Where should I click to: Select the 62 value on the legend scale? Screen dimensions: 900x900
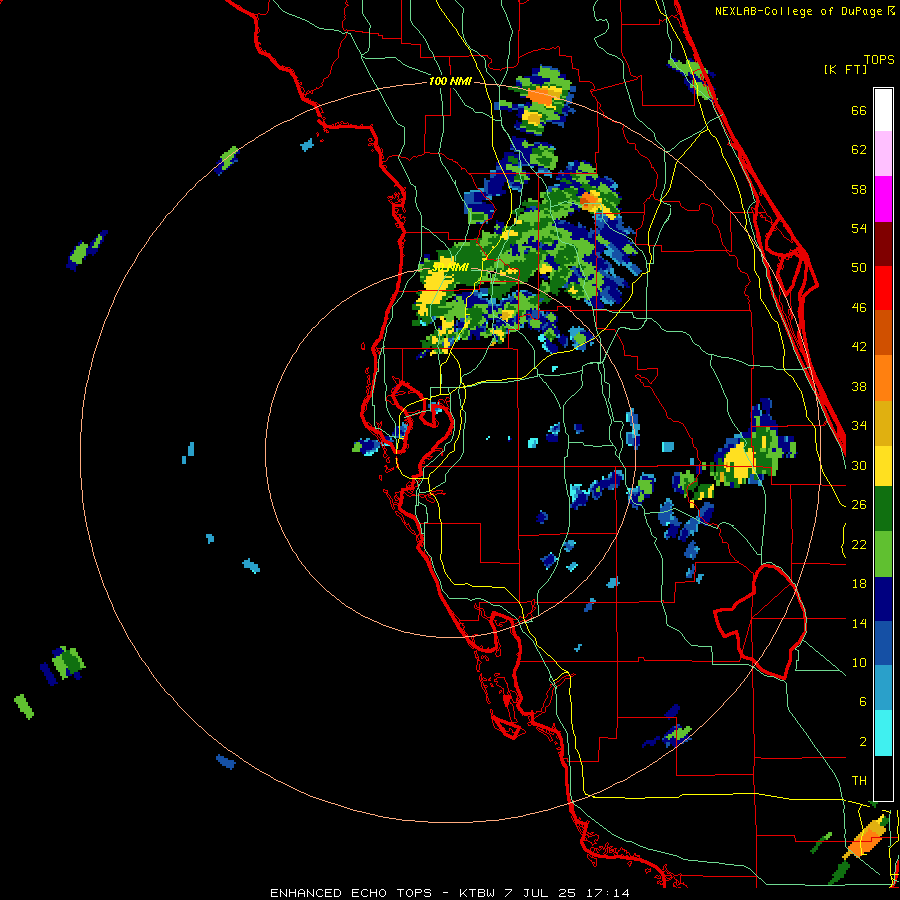(859, 150)
